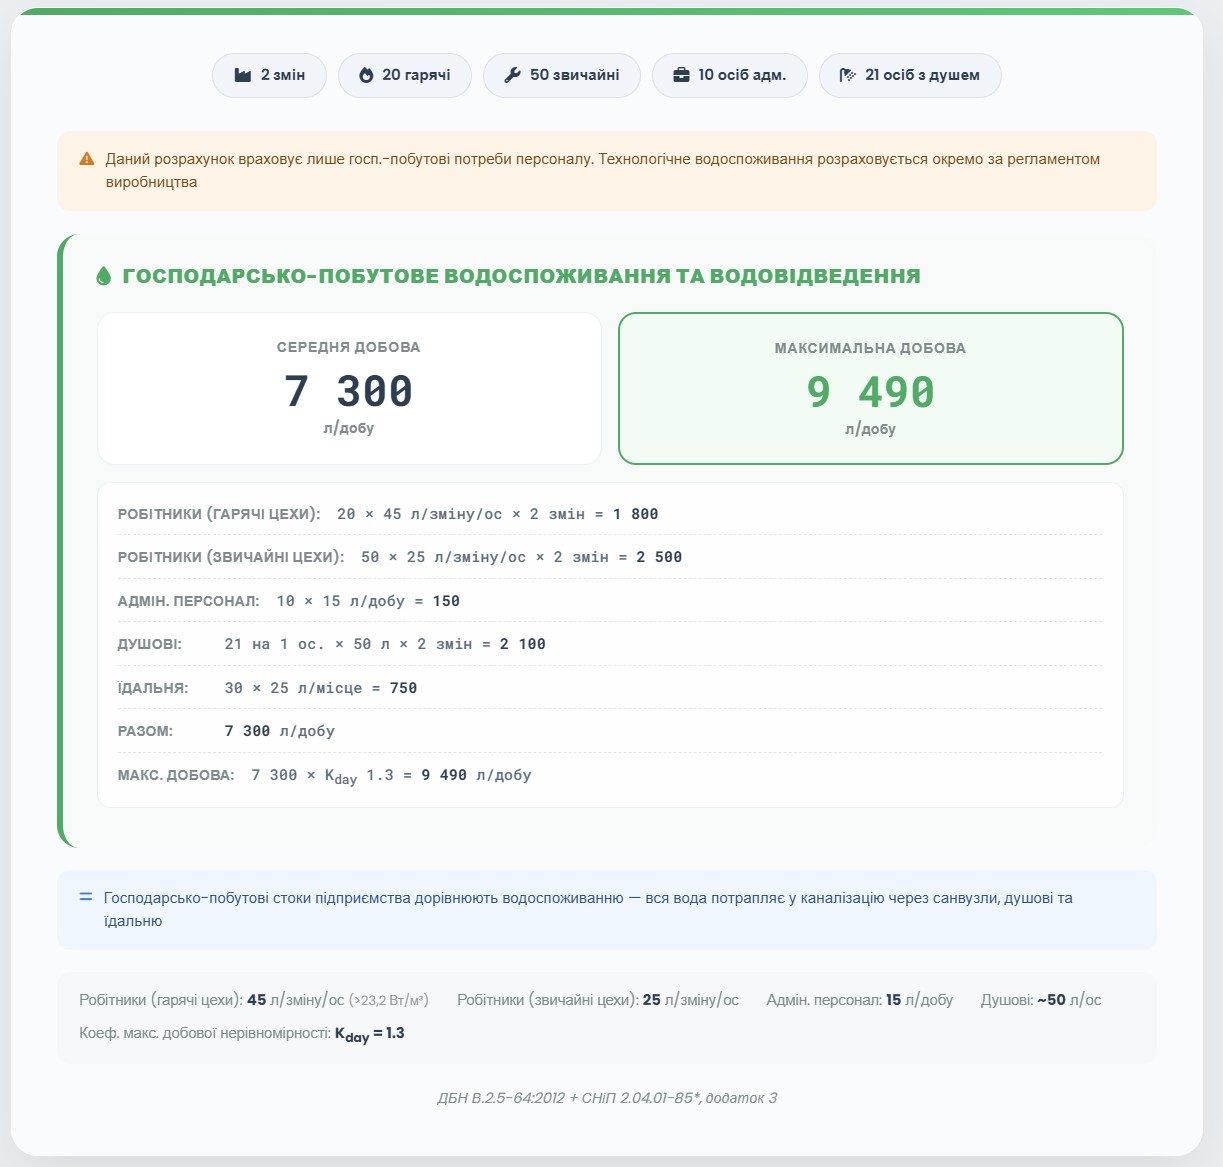
Task: Click the row label РОБІТНИКИ (ГАРЯЧІ ЦЕХИ):
Action: click(x=219, y=514)
